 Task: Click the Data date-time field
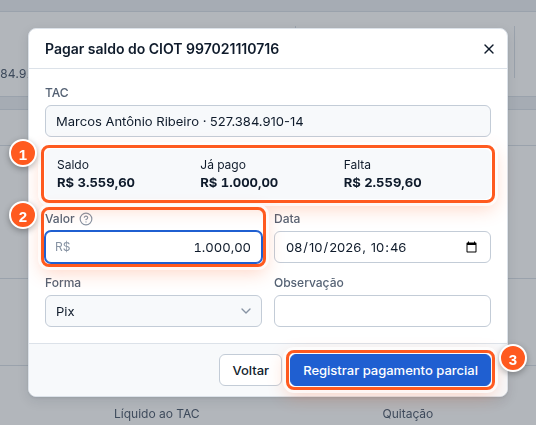tap(382, 247)
